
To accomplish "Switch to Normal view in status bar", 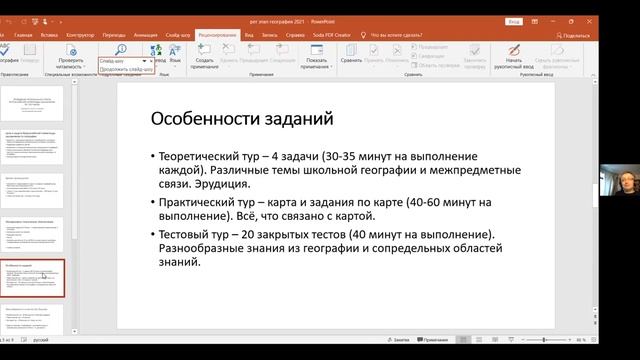I will 463,340.
